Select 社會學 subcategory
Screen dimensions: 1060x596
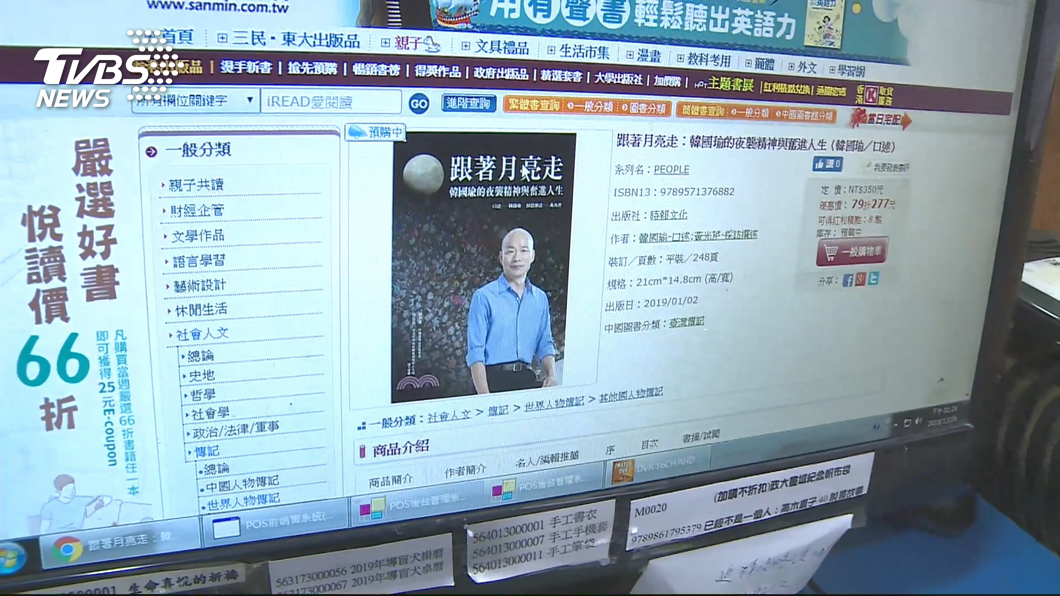coord(210,413)
